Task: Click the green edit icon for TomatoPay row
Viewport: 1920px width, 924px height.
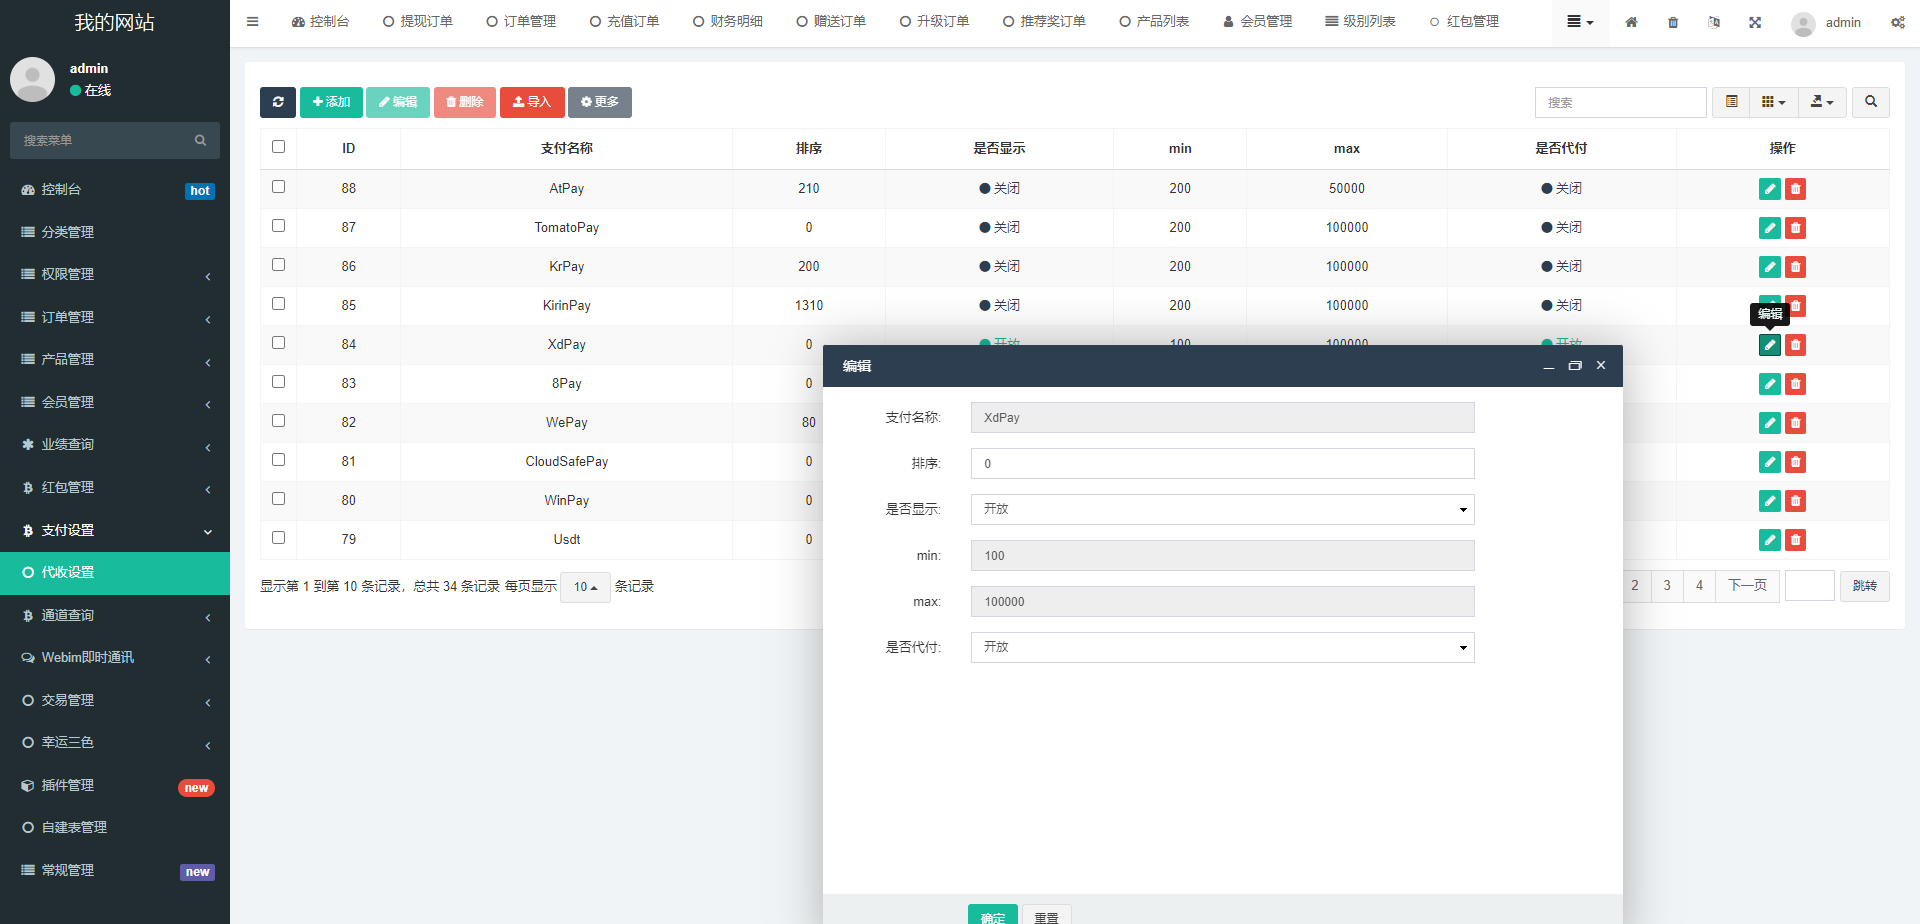Action: coord(1769,228)
